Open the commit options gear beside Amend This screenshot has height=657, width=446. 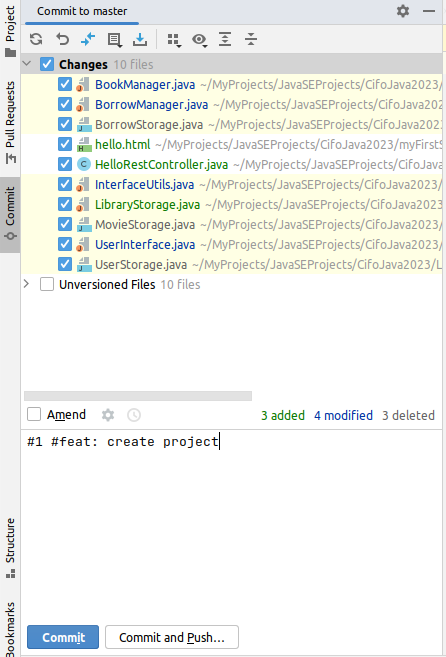pyautogui.click(x=108, y=415)
